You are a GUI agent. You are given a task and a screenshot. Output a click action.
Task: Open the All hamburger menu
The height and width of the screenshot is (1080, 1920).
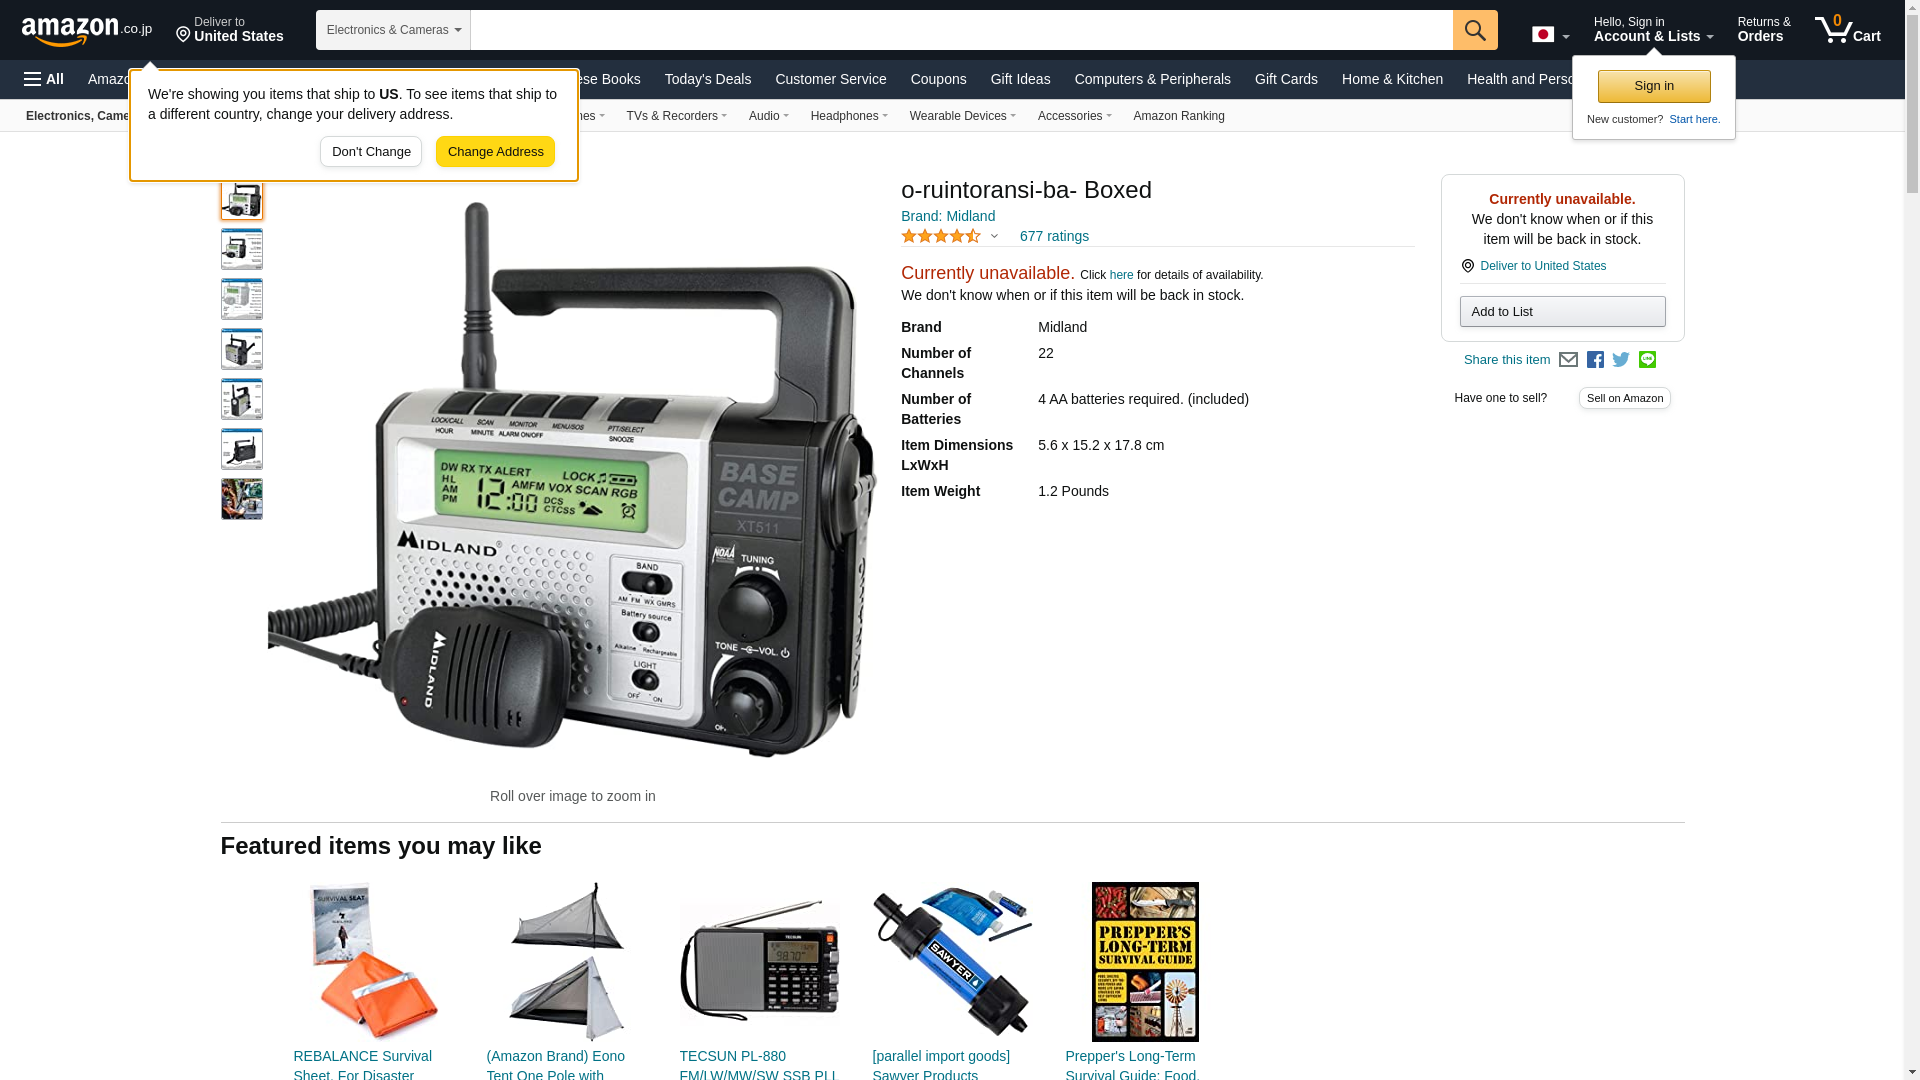(x=44, y=79)
